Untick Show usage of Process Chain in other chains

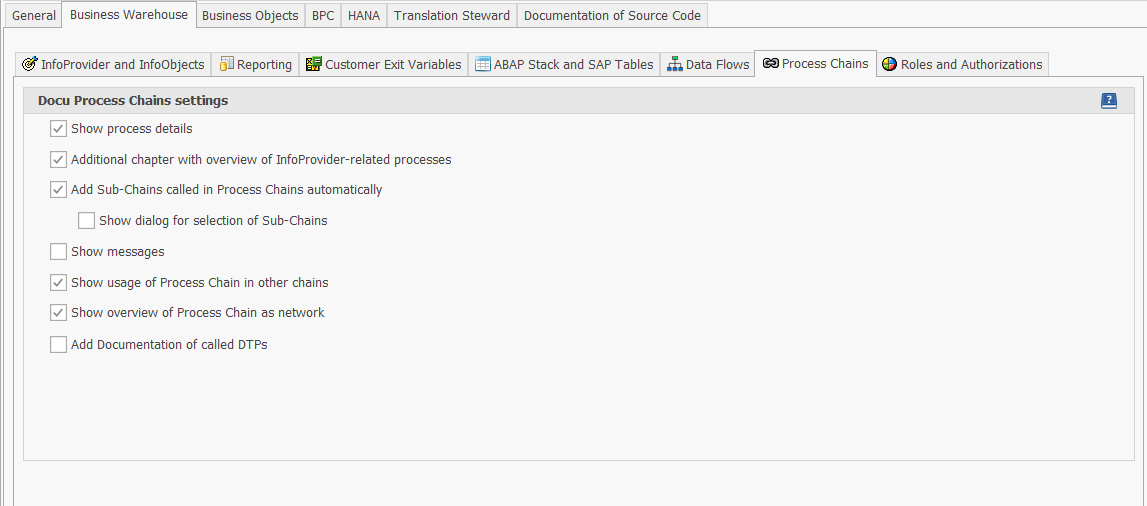[58, 283]
